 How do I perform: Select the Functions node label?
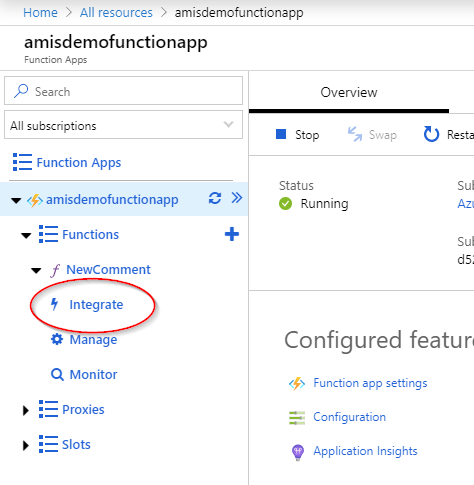(90, 234)
